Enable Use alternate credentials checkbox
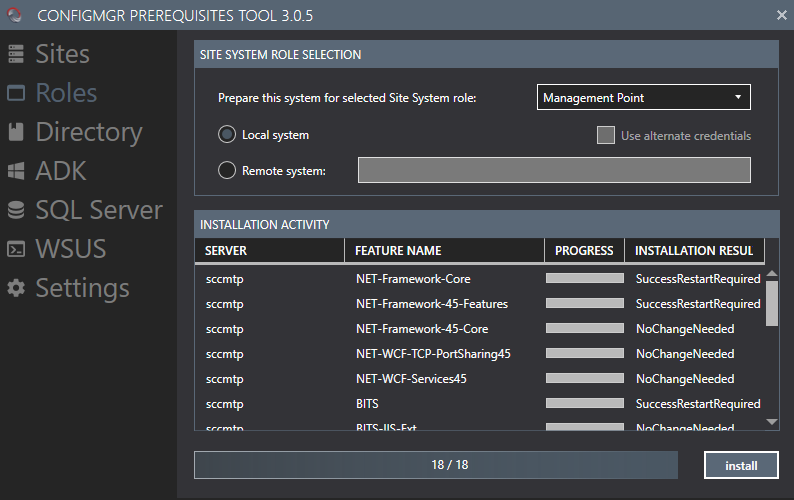 (x=606, y=135)
